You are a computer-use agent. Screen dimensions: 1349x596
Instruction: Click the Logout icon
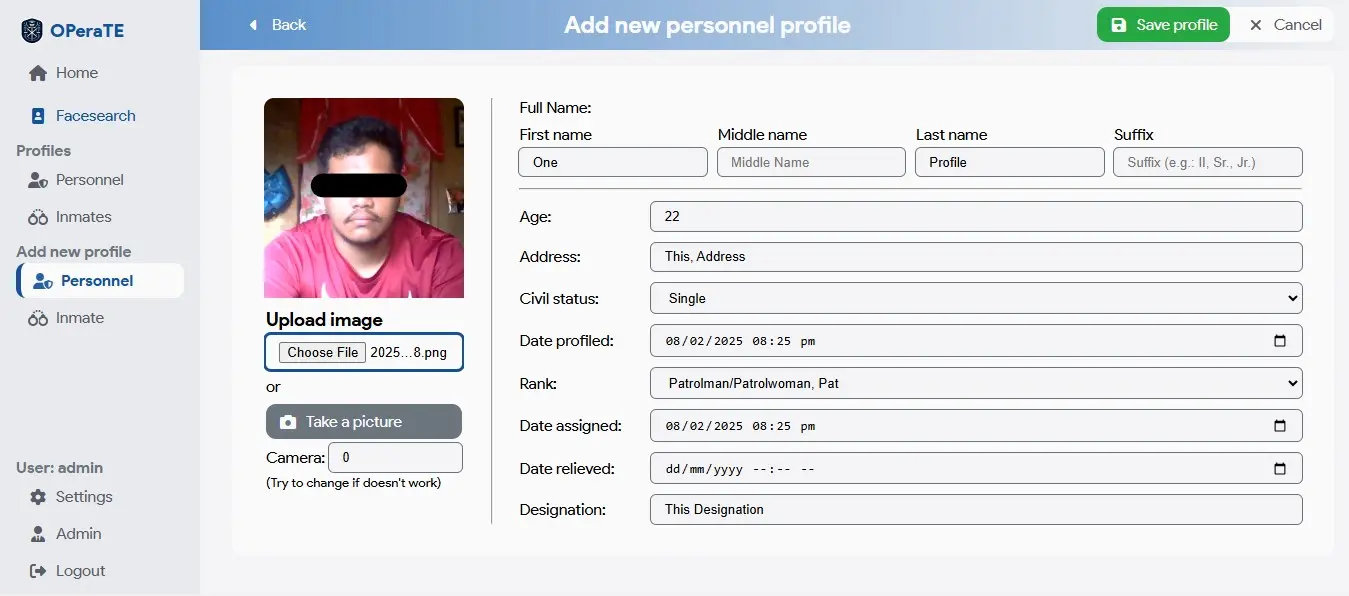(38, 571)
